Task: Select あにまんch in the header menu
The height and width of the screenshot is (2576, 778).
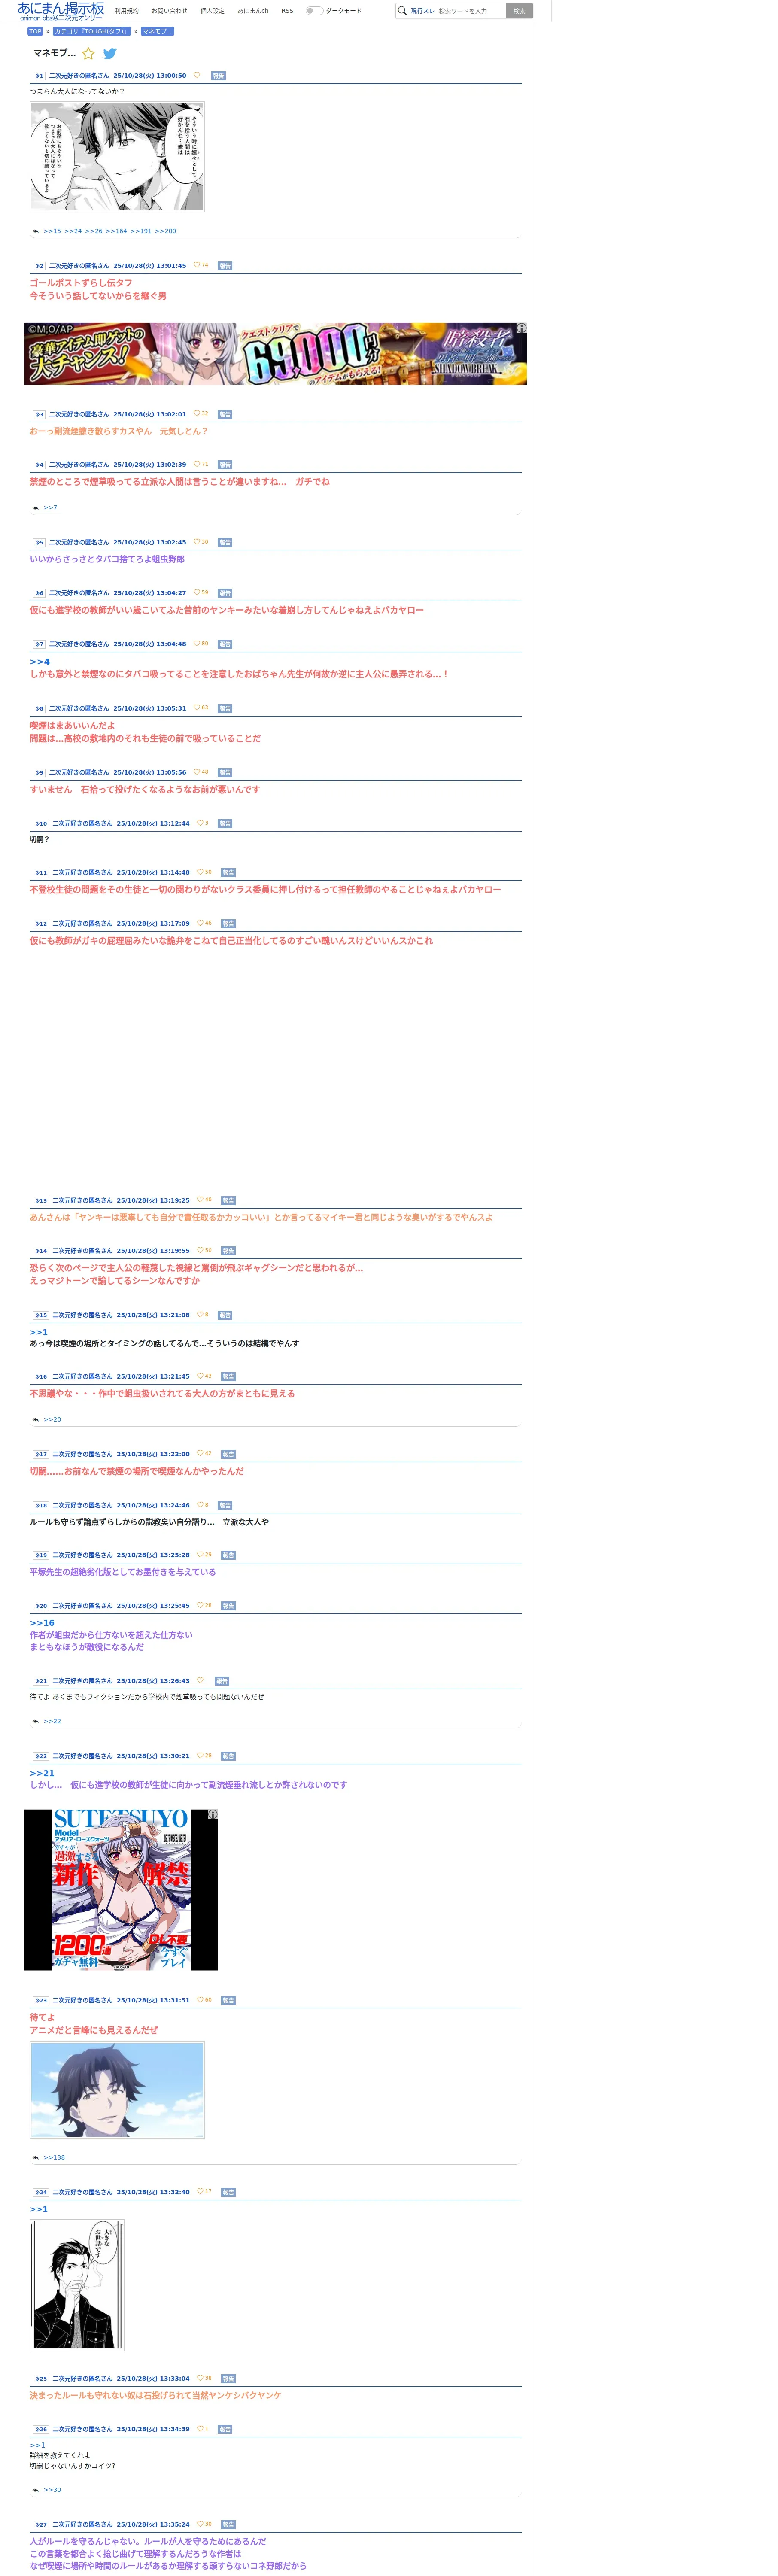Action: [253, 11]
